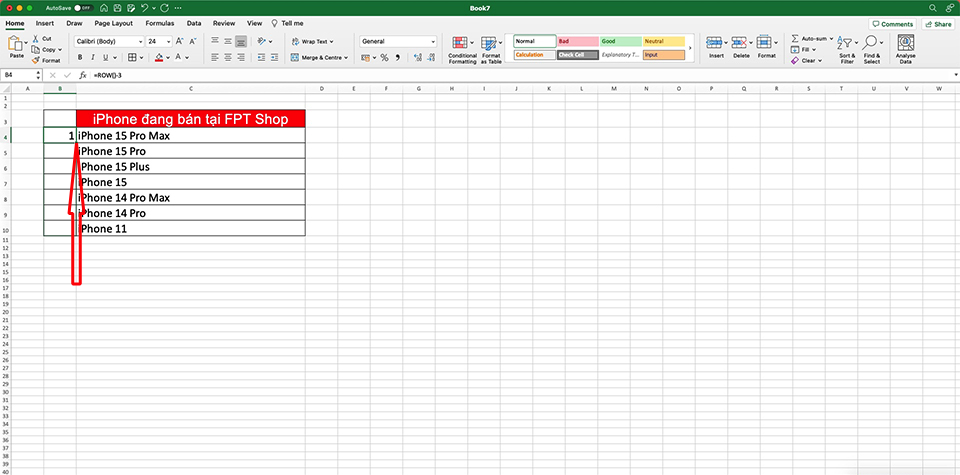Click the Comments button
The image size is (960, 475).
(x=893, y=24)
